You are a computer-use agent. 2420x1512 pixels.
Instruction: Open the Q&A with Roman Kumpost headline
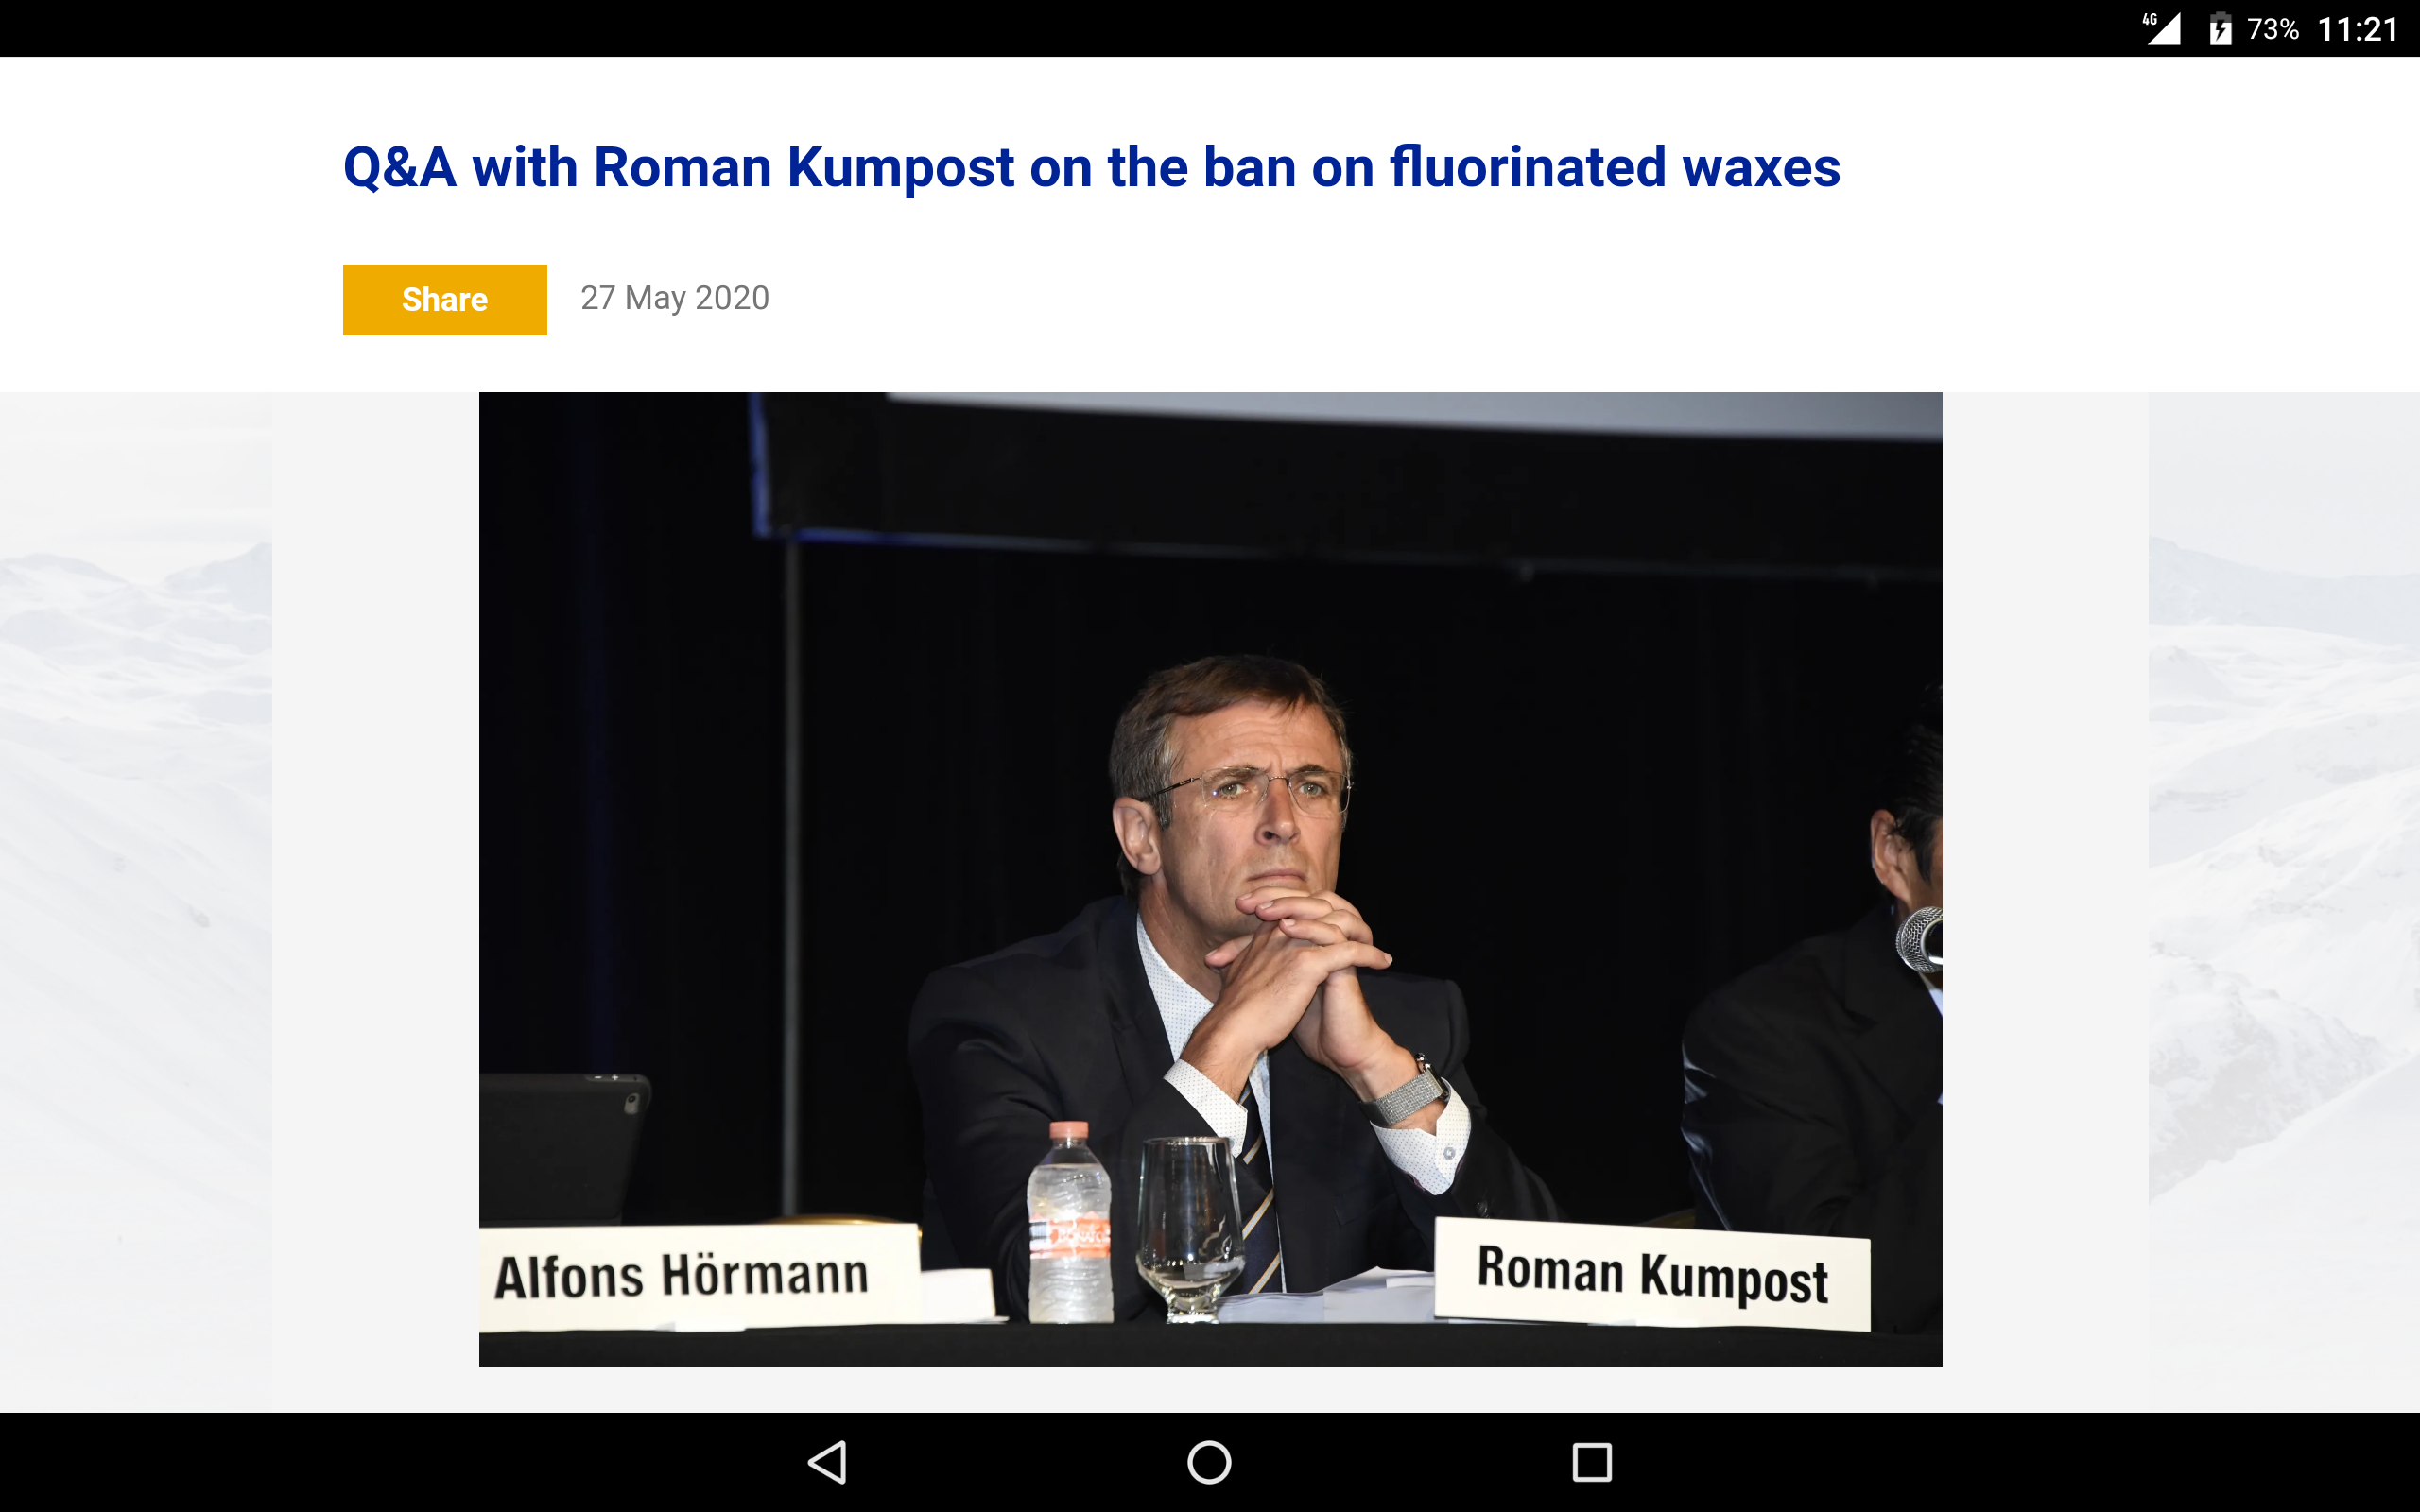point(1091,166)
